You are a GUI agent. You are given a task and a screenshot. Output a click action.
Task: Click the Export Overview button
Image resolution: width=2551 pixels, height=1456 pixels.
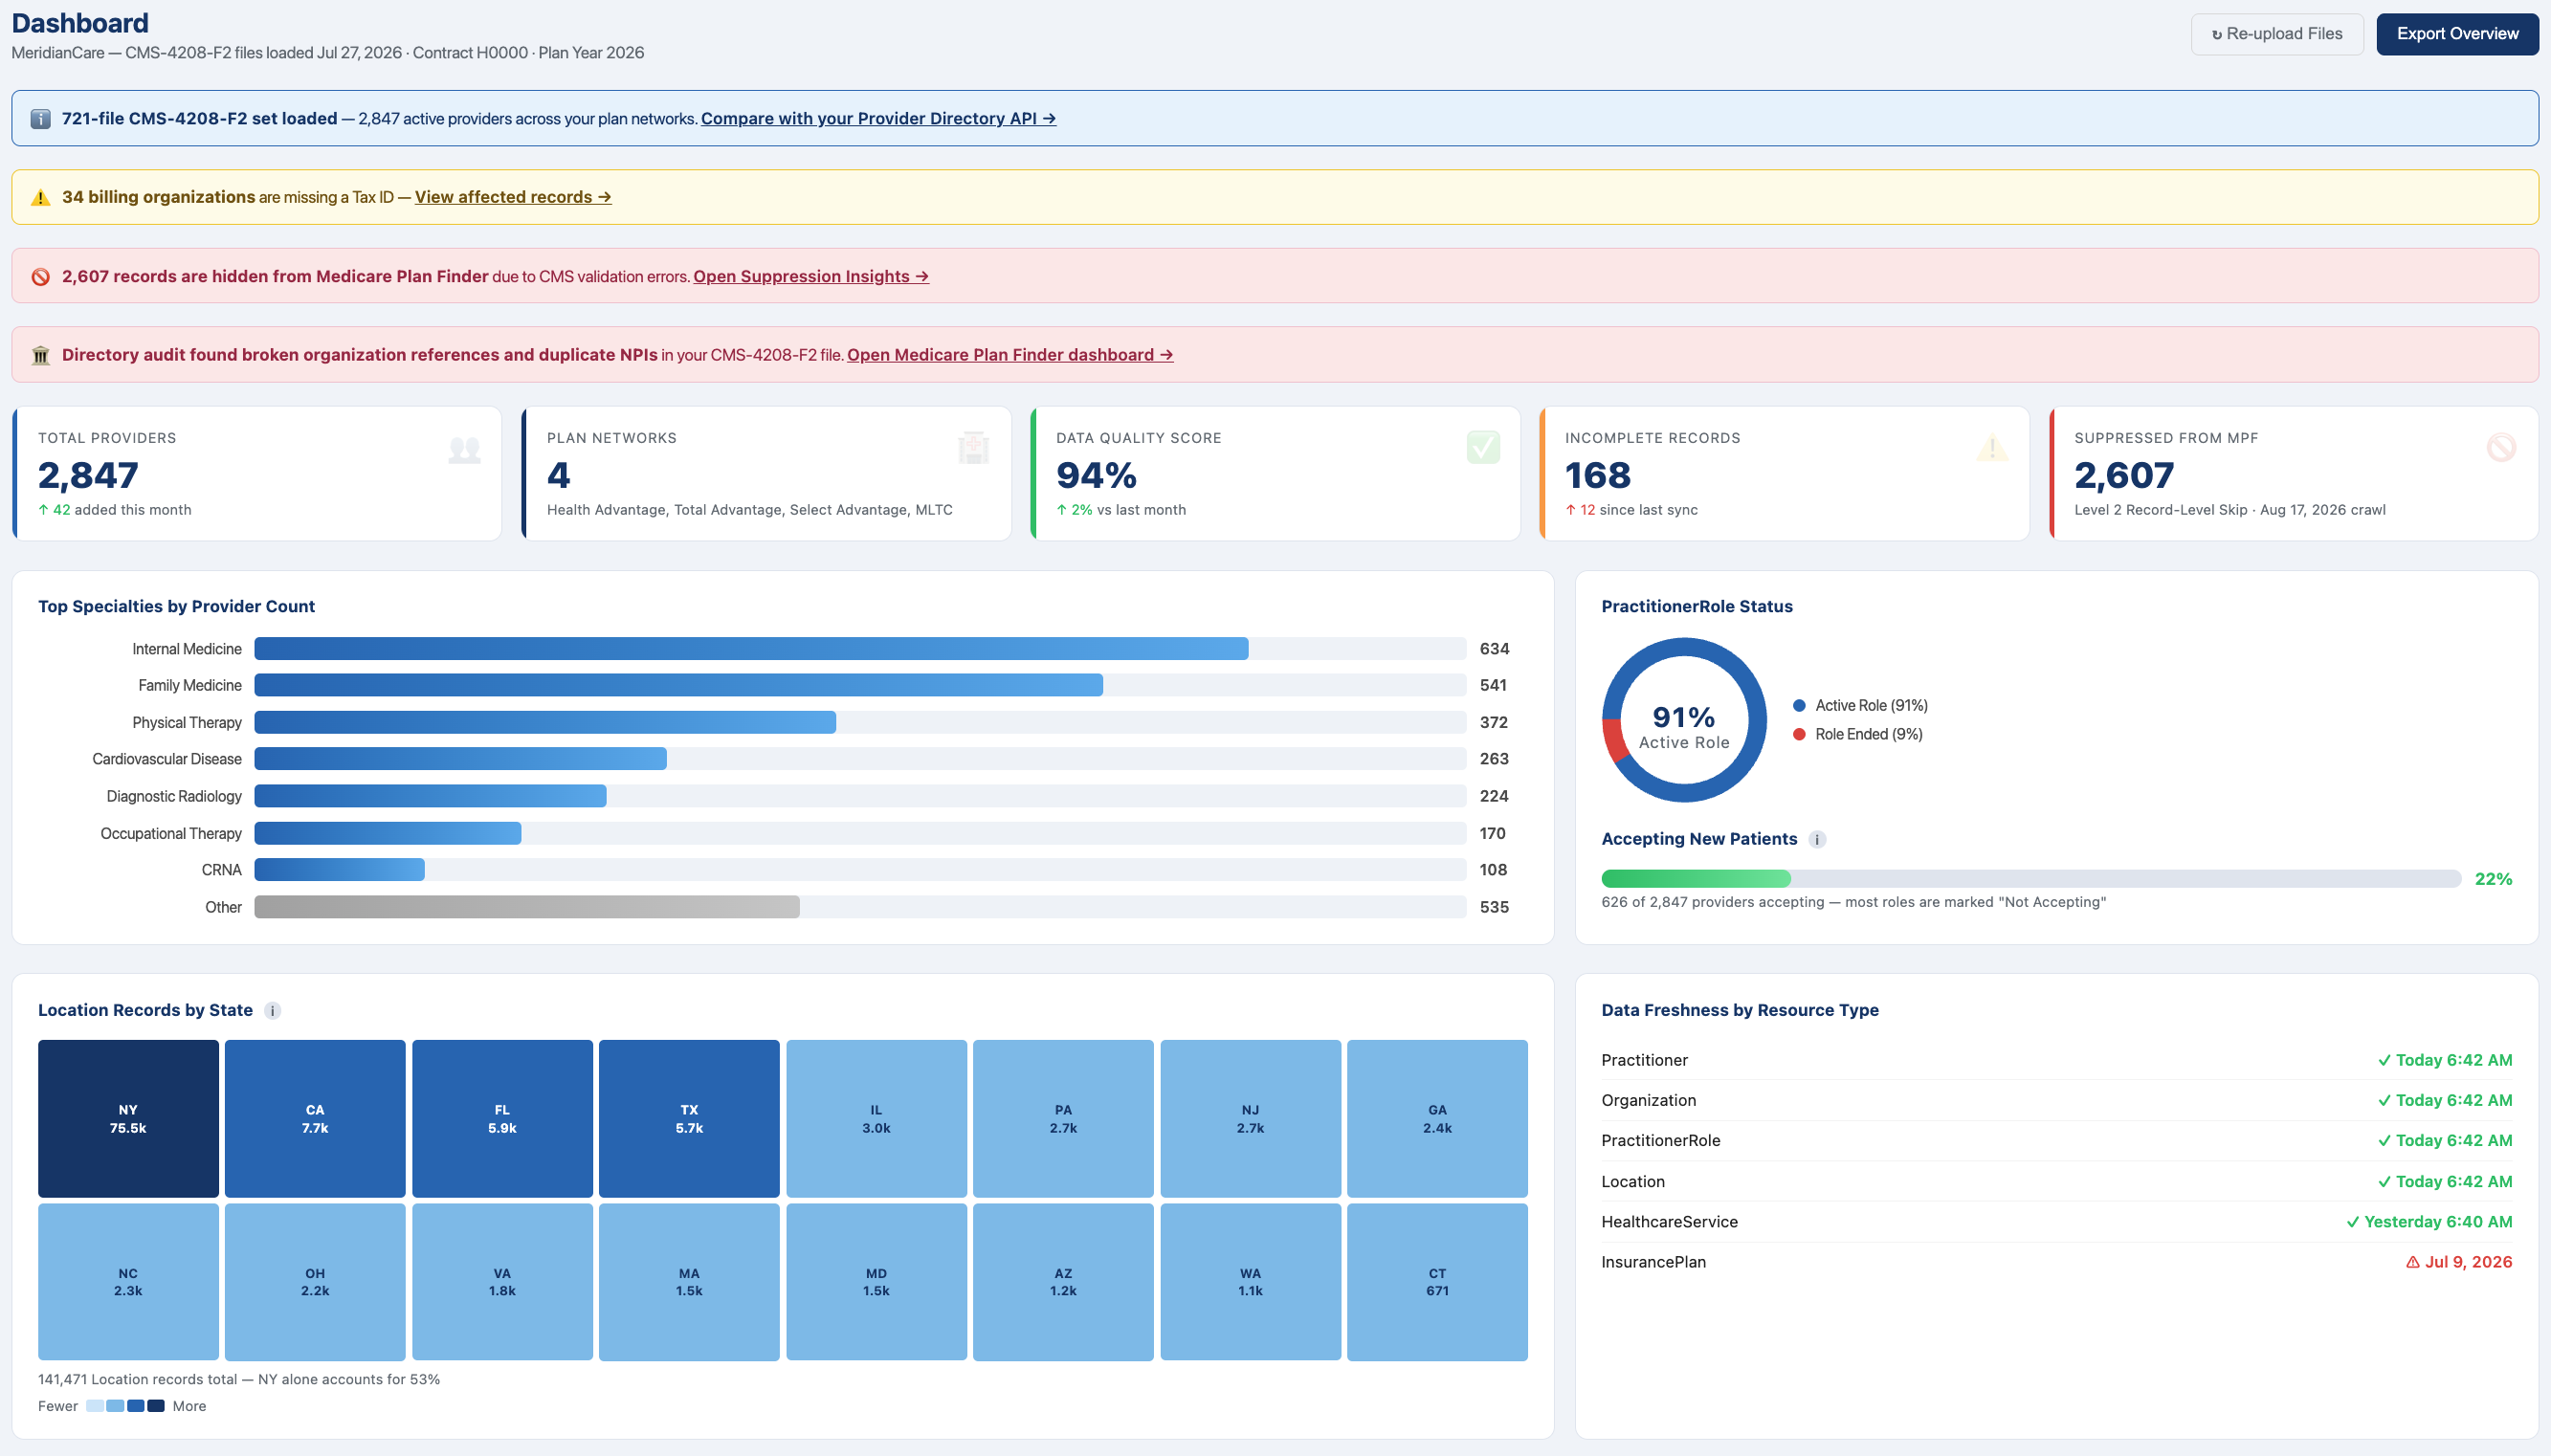tap(2457, 34)
